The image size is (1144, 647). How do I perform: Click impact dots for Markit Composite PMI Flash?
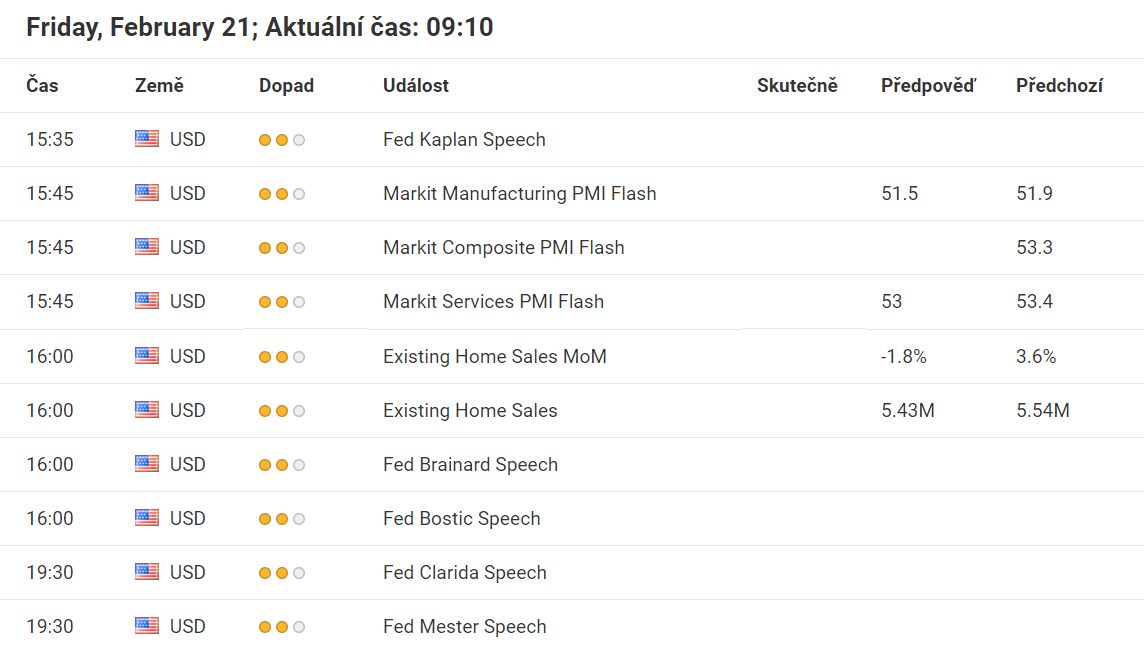click(282, 248)
